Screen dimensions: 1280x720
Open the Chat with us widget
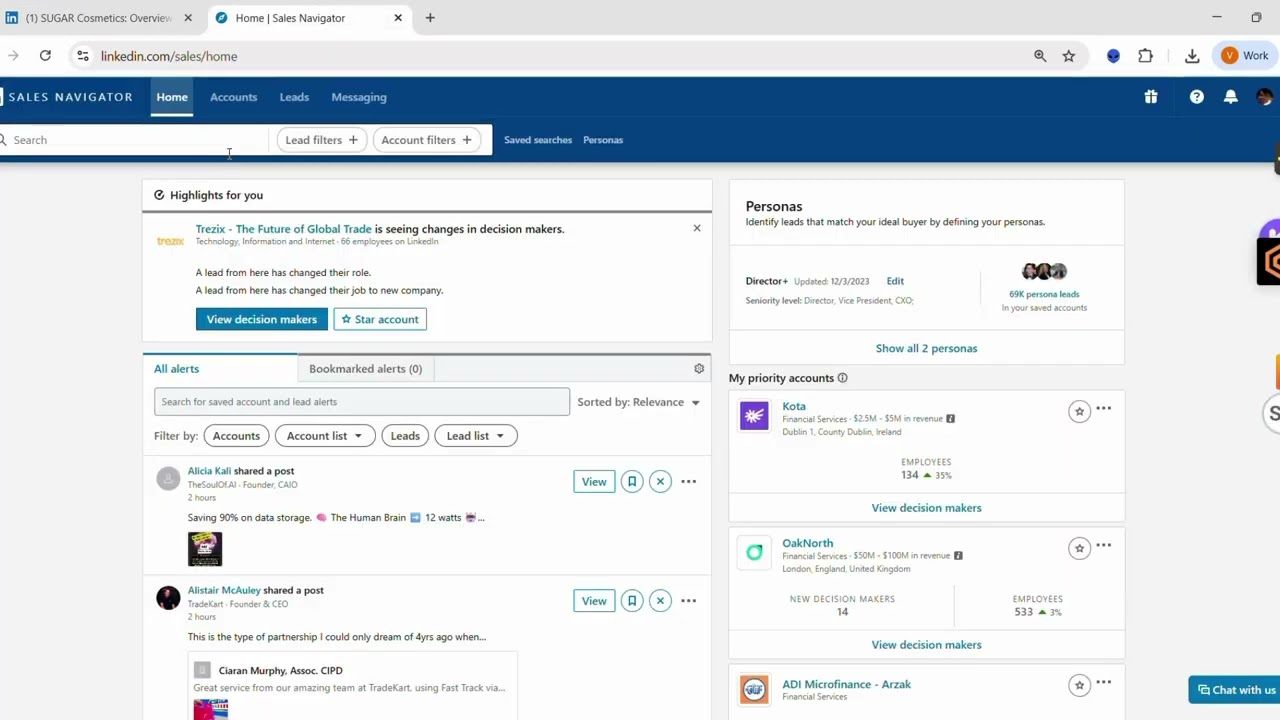(x=1234, y=690)
